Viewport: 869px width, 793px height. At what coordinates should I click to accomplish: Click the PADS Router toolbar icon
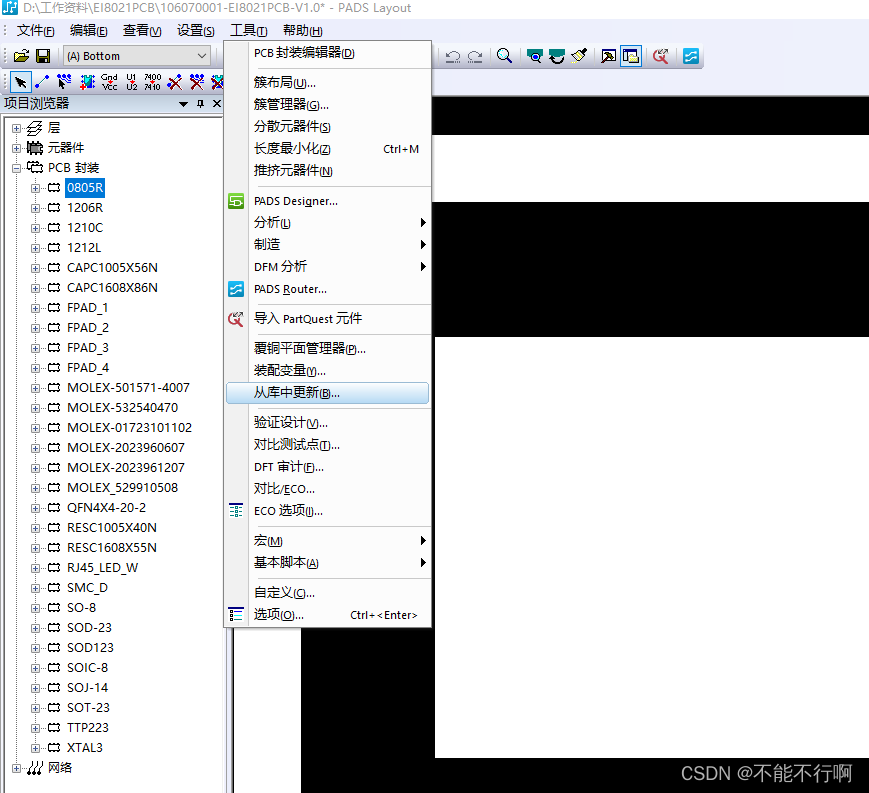click(691, 56)
